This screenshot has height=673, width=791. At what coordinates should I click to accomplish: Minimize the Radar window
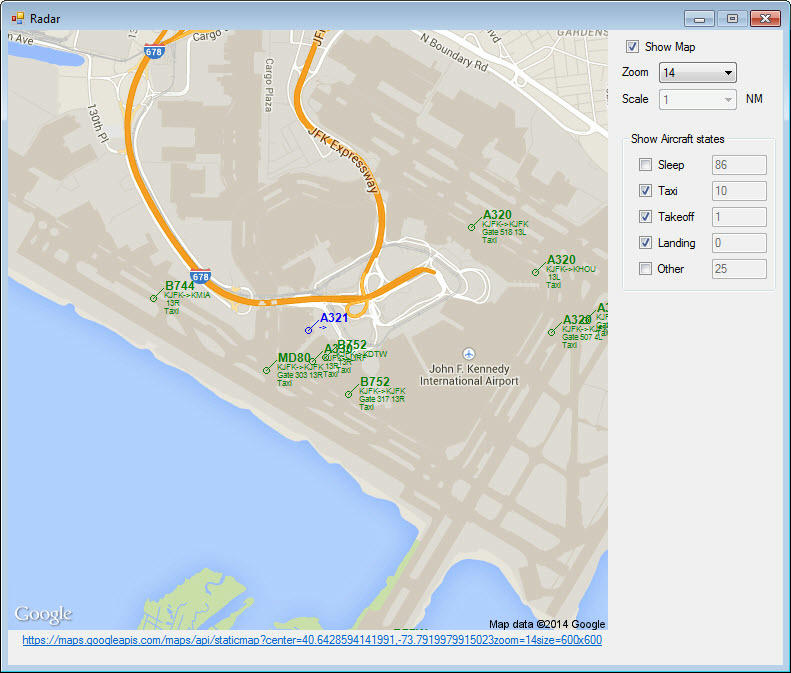[699, 19]
